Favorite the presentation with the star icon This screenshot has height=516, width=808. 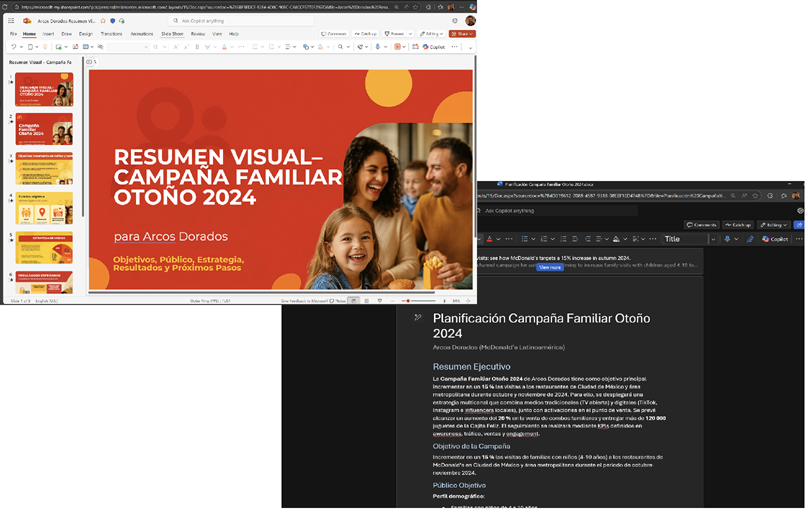click(x=103, y=21)
